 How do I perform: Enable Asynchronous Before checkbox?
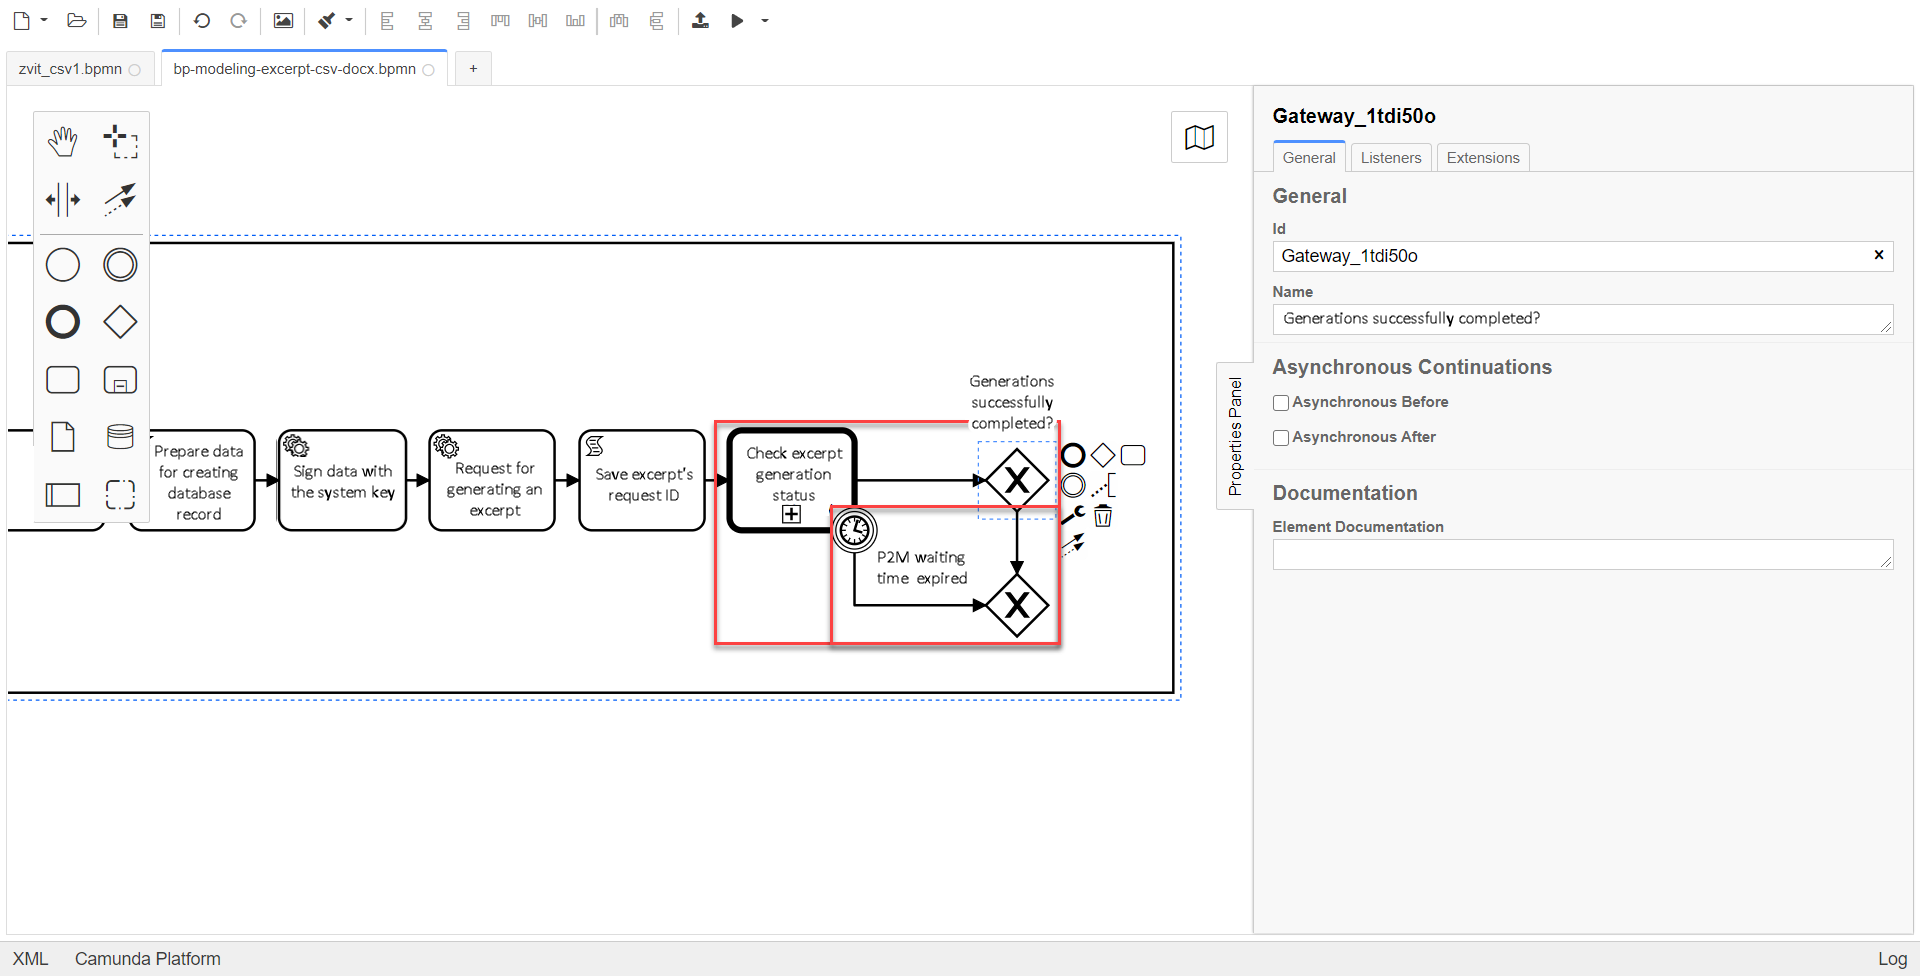[x=1281, y=403]
